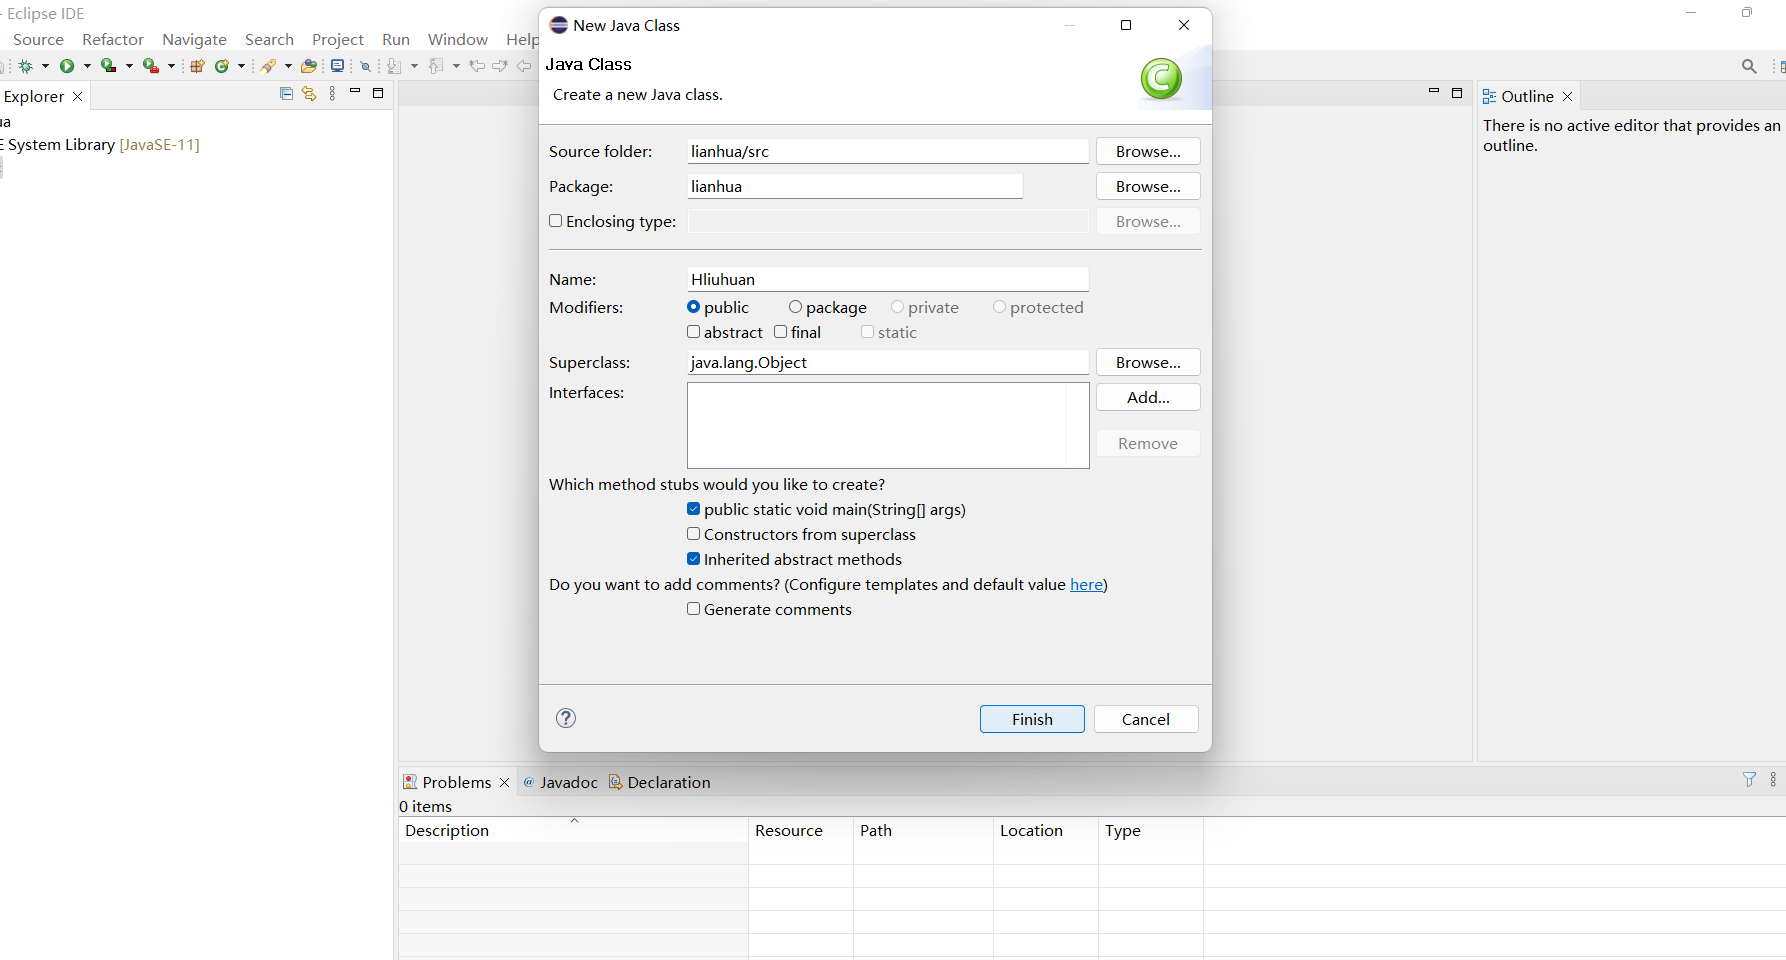Image resolution: width=1786 pixels, height=960 pixels.
Task: Click the Skip All Breakpoints icon
Action: pyautogui.click(x=365, y=66)
